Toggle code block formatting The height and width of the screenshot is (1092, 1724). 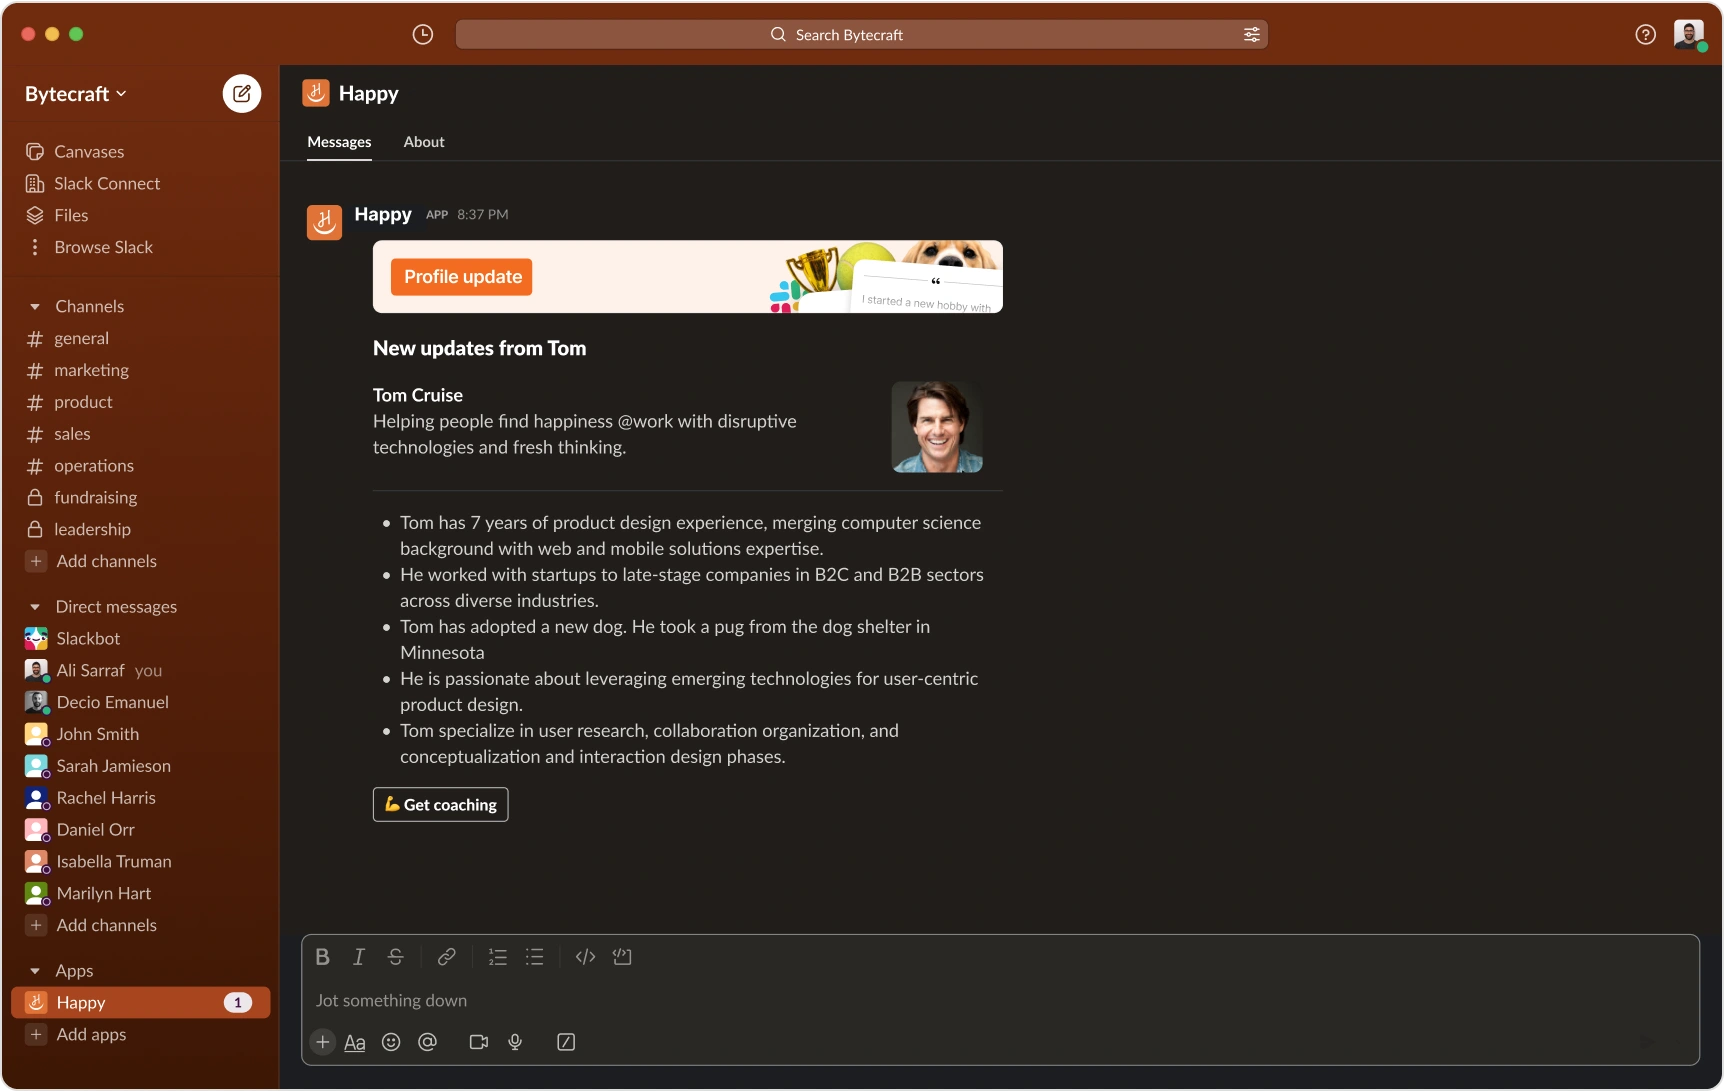pyautogui.click(x=622, y=957)
